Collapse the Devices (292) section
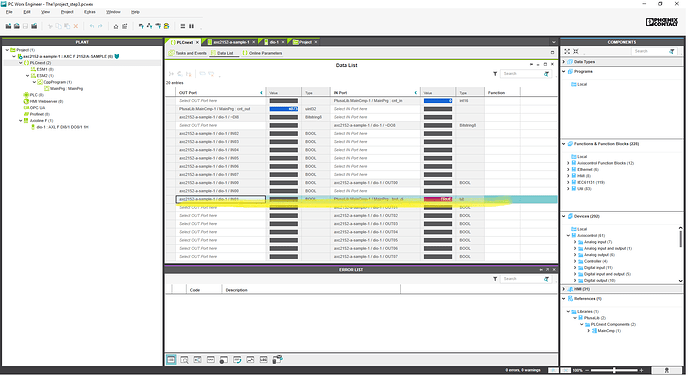This screenshot has height=376, width=690. [564, 216]
